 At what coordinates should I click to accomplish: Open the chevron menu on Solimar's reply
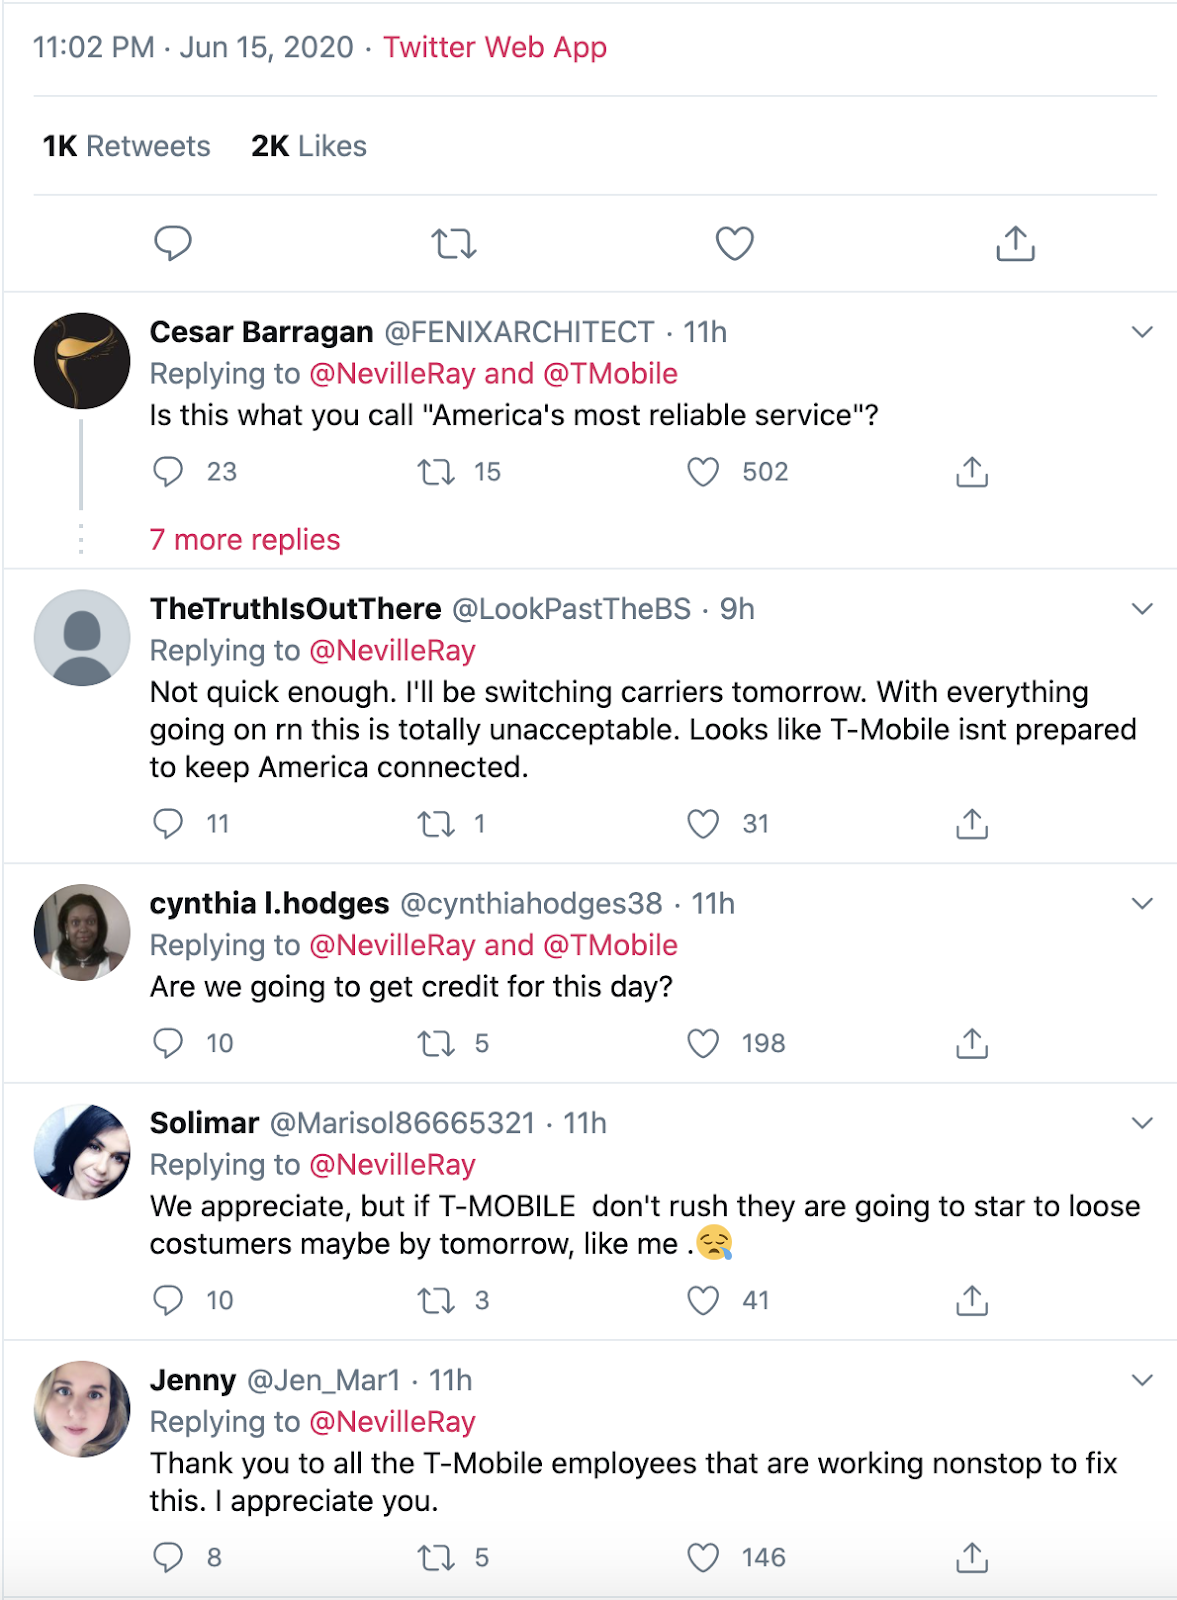tap(1142, 1123)
